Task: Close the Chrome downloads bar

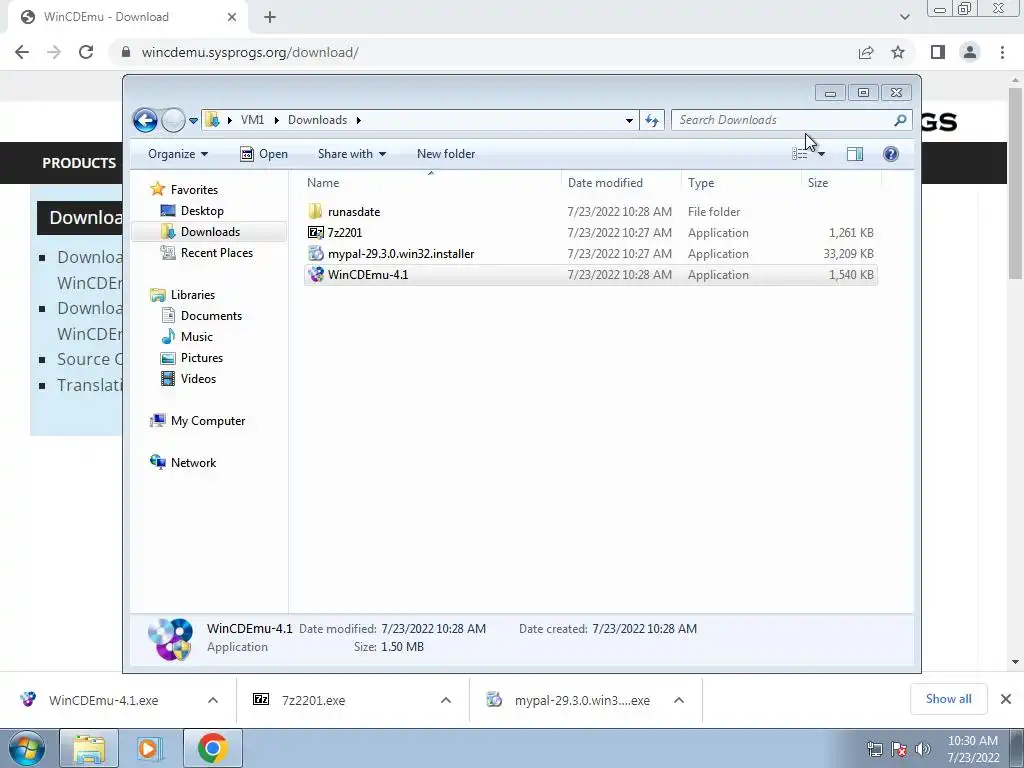Action: [x=1006, y=699]
